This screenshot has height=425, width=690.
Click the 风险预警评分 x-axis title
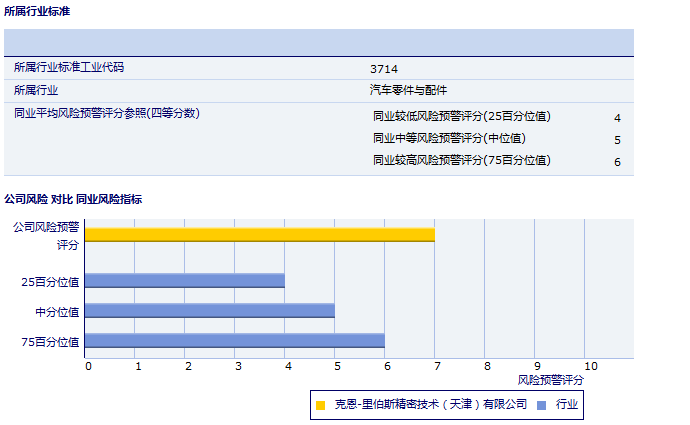[551, 380]
